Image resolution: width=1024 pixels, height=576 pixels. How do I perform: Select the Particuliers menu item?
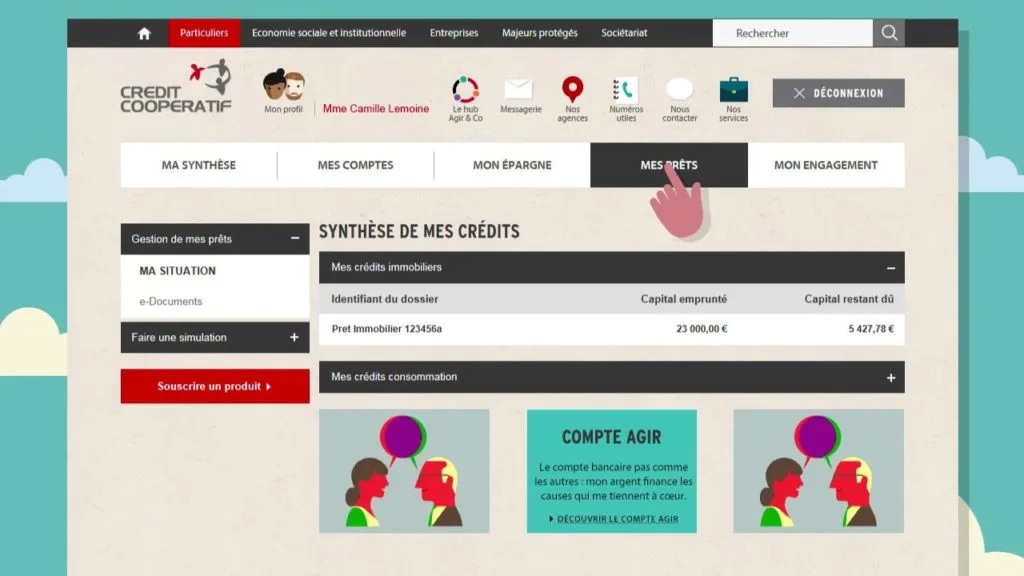(204, 33)
